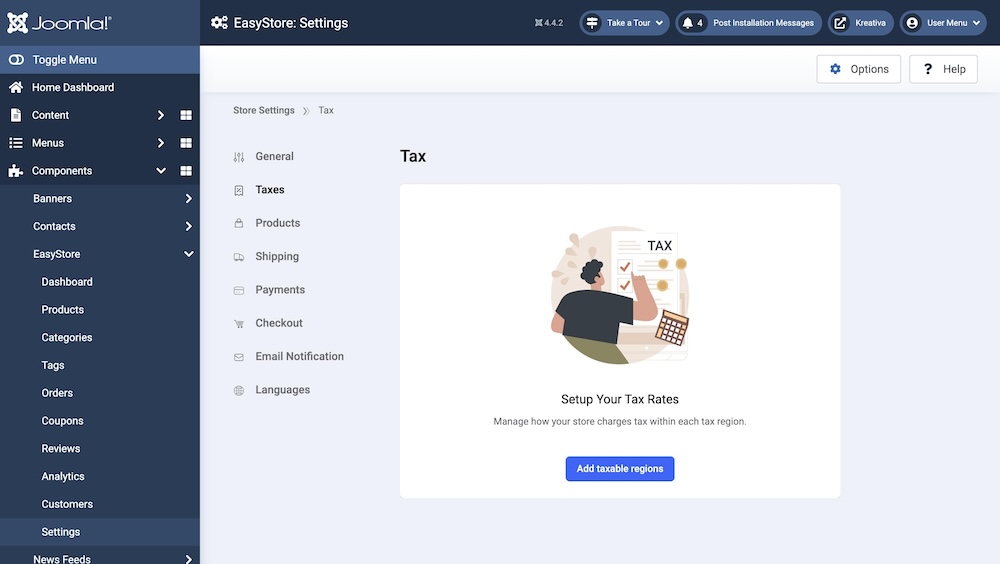Select the Email Notification tab label

[x=300, y=356]
